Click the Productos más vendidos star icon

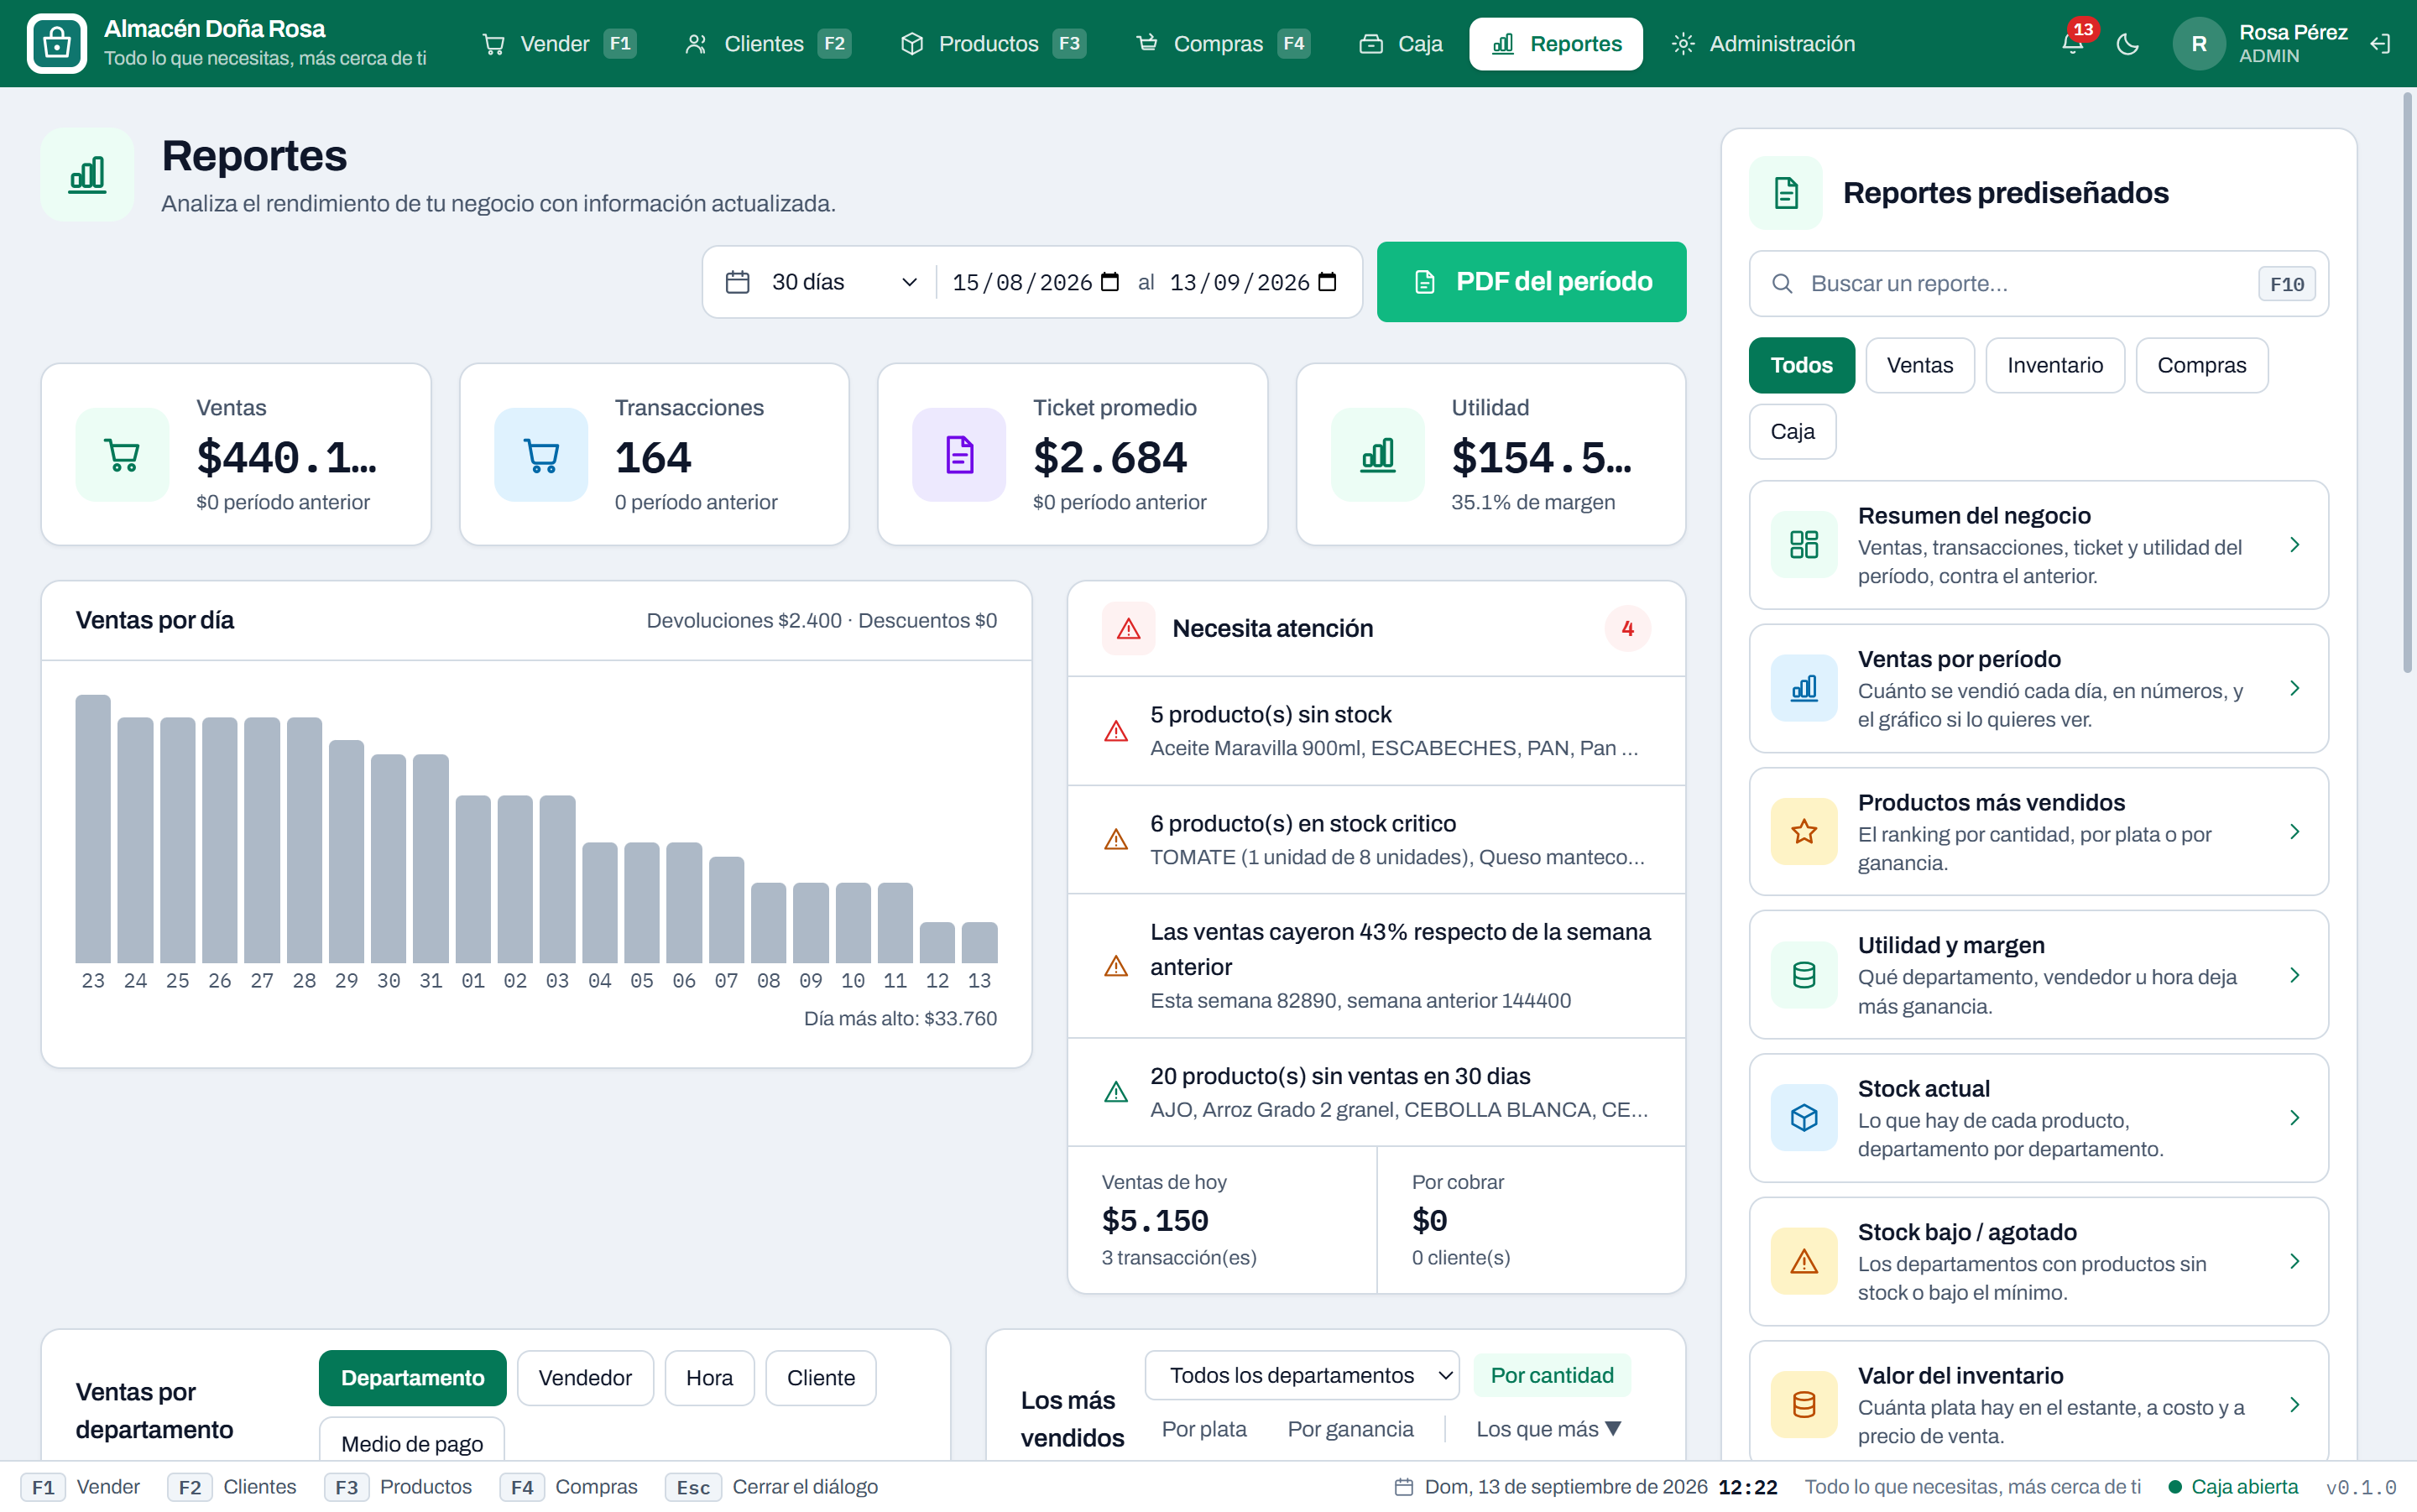click(1804, 832)
